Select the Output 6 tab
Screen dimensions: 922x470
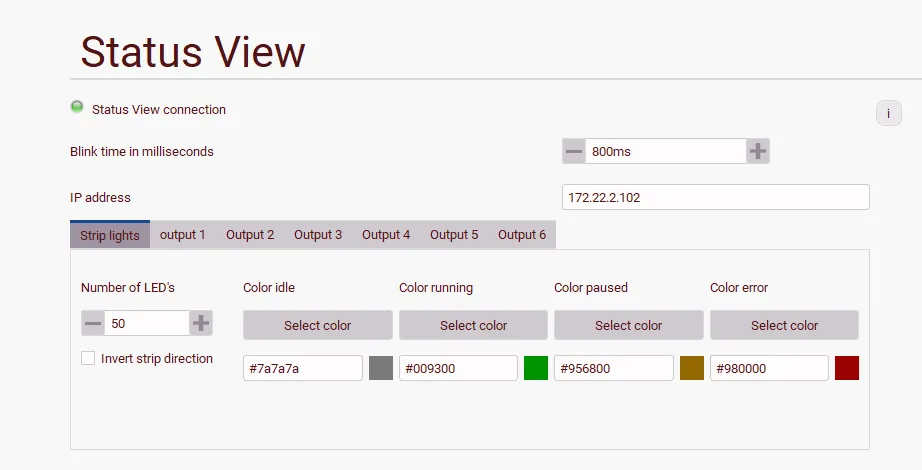coord(522,235)
